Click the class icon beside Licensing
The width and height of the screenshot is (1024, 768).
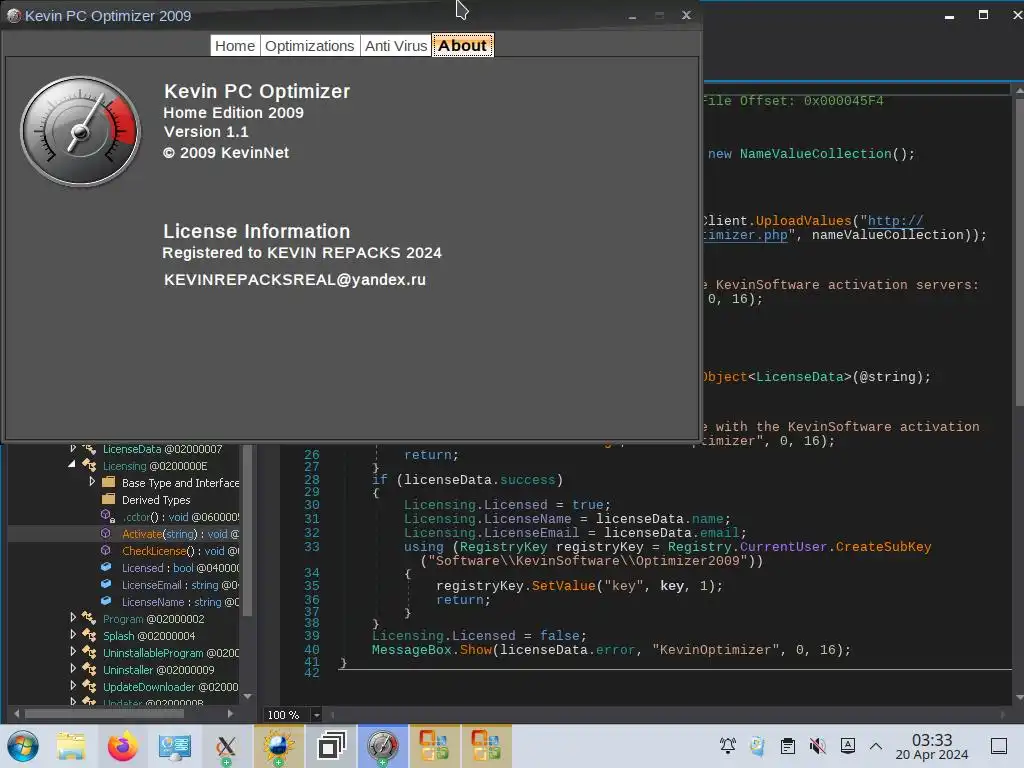(89, 466)
